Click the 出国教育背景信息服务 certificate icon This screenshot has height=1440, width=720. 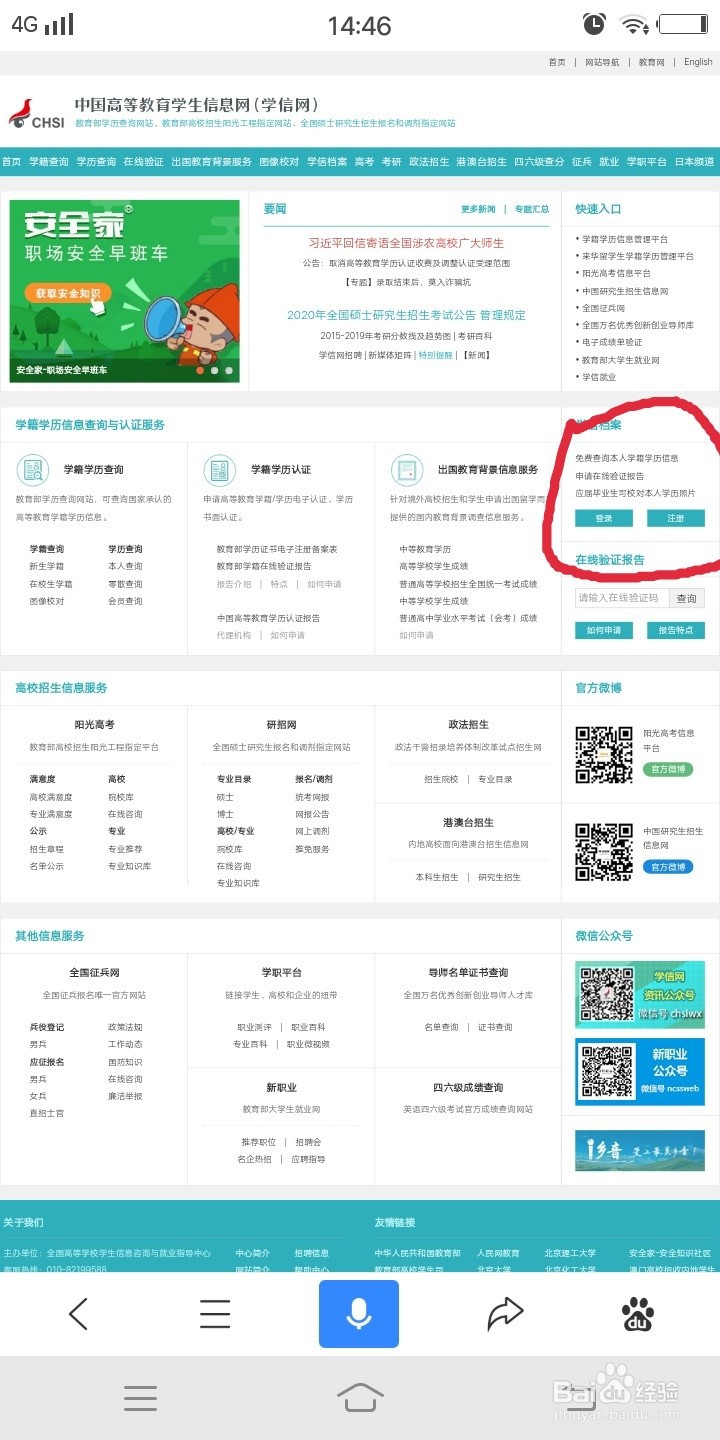(x=407, y=470)
